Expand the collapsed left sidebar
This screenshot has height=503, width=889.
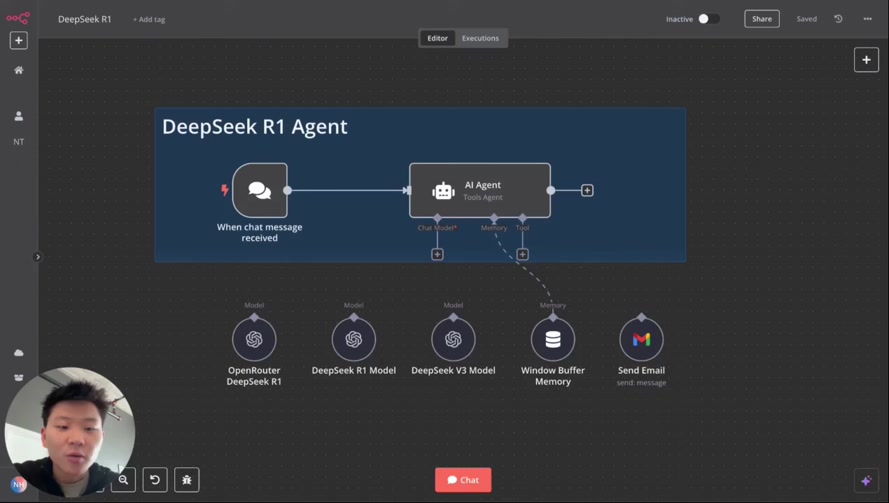37,257
